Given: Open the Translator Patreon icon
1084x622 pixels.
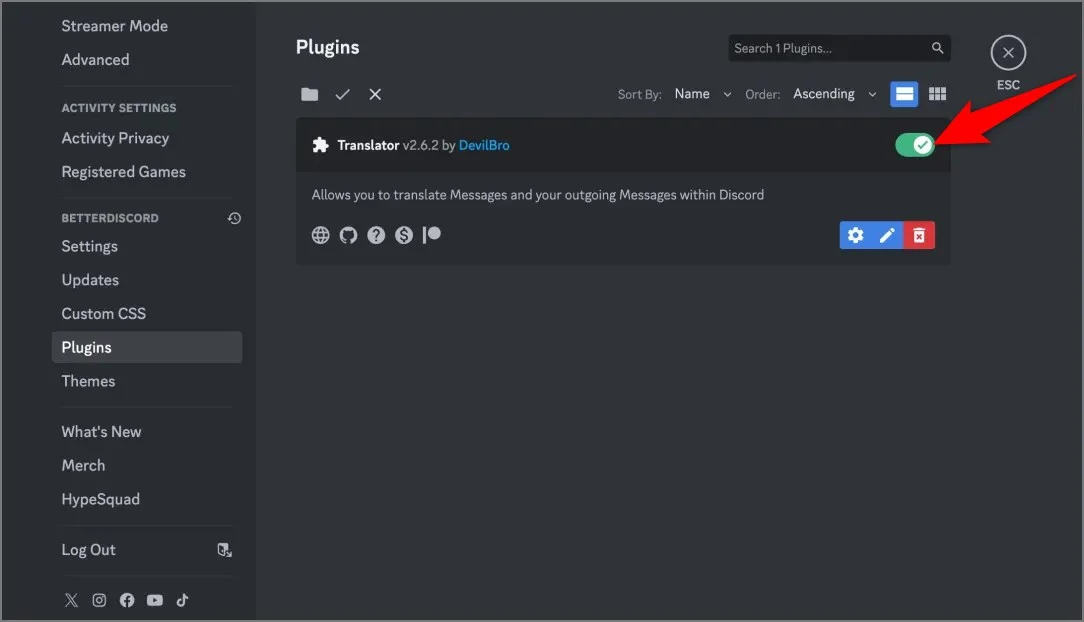Looking at the screenshot, I should (x=432, y=235).
